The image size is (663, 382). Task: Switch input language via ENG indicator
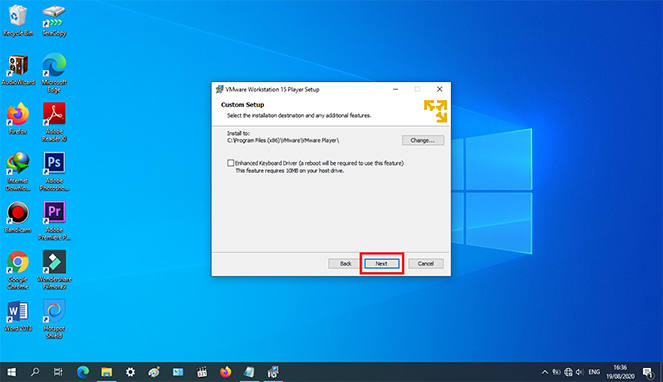[594, 372]
